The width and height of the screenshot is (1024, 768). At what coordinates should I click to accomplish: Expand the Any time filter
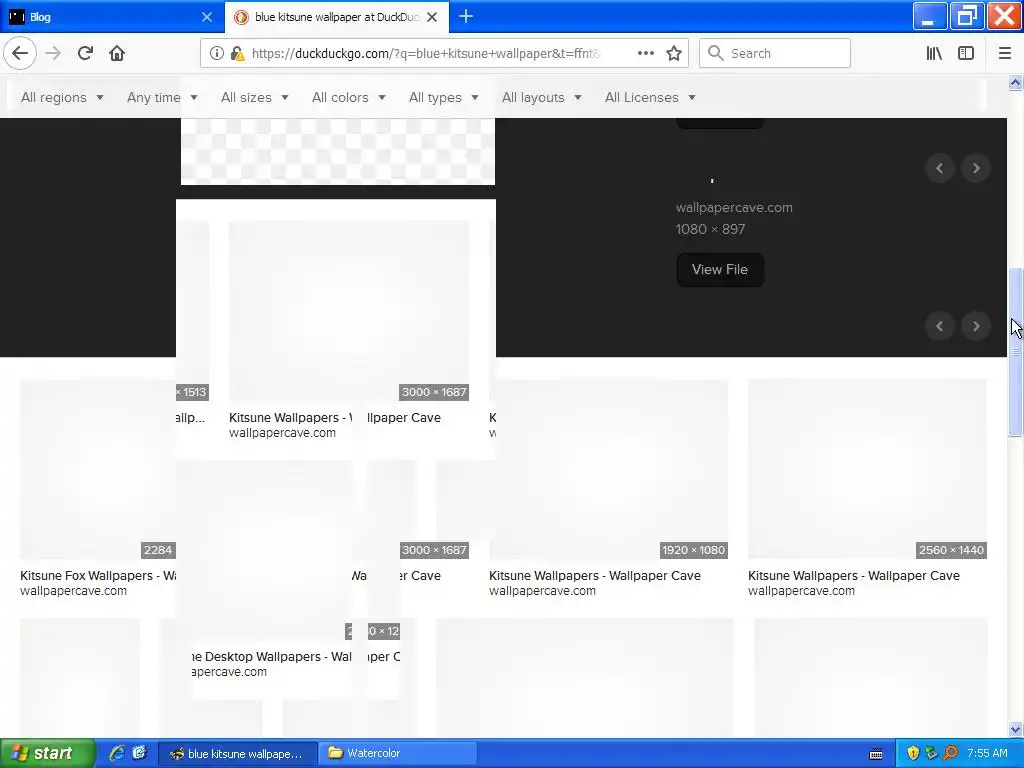tap(162, 97)
